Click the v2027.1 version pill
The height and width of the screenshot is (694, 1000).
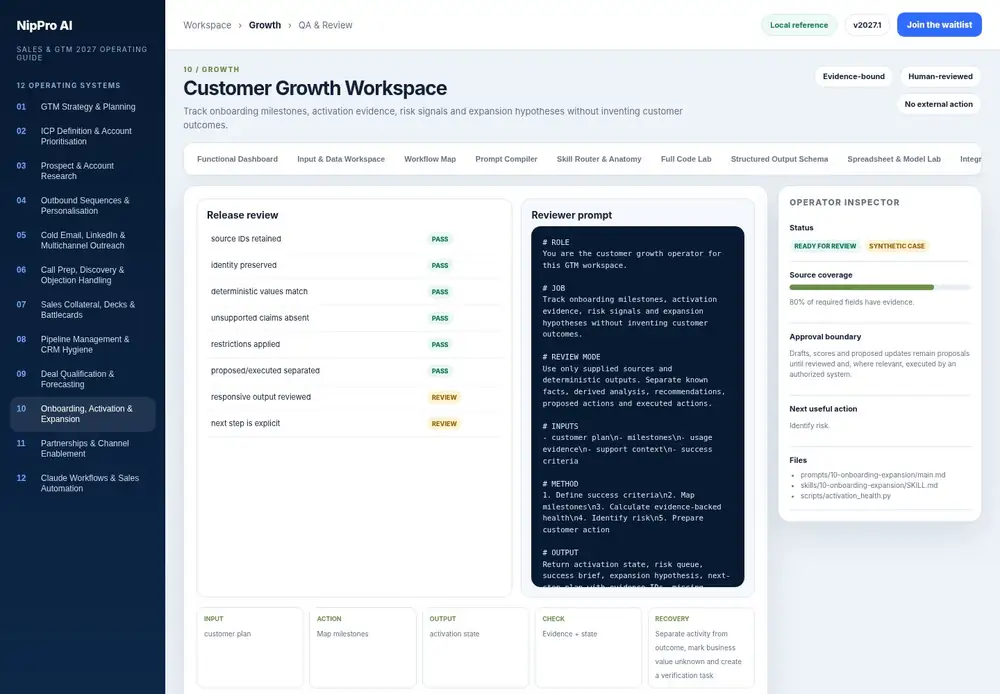867,25
